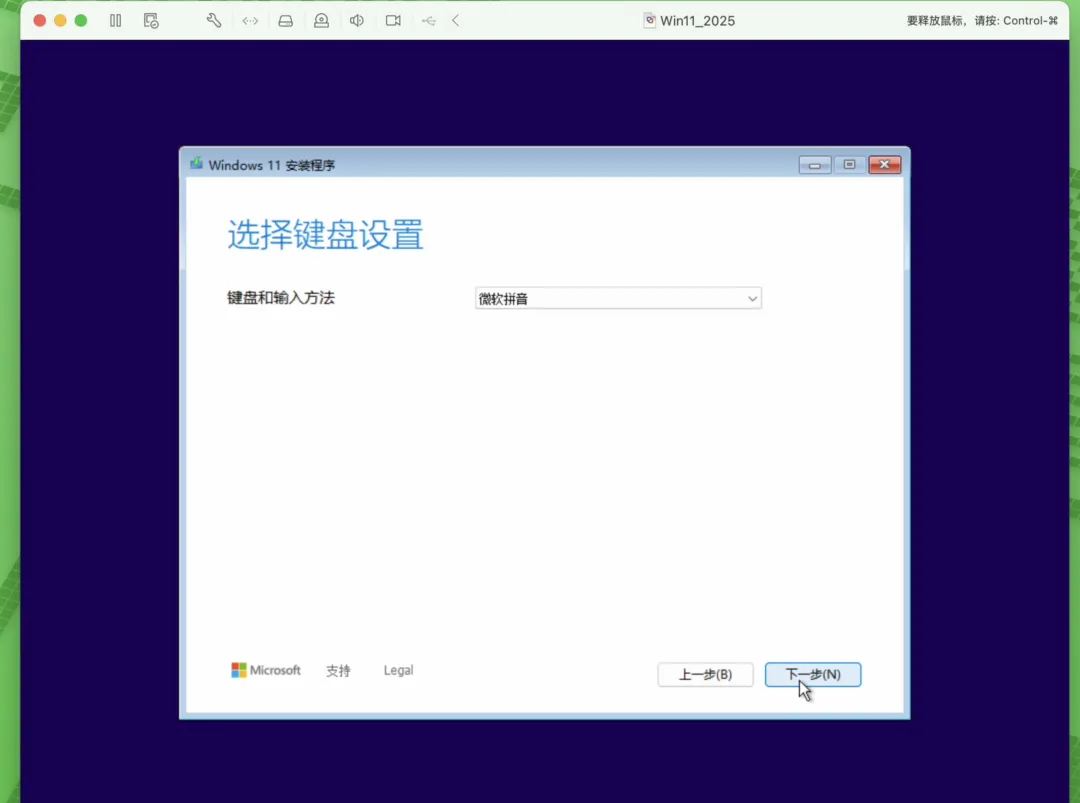Click the network adapter arrows icon
This screenshot has height=803, width=1080.
pyautogui.click(x=250, y=21)
